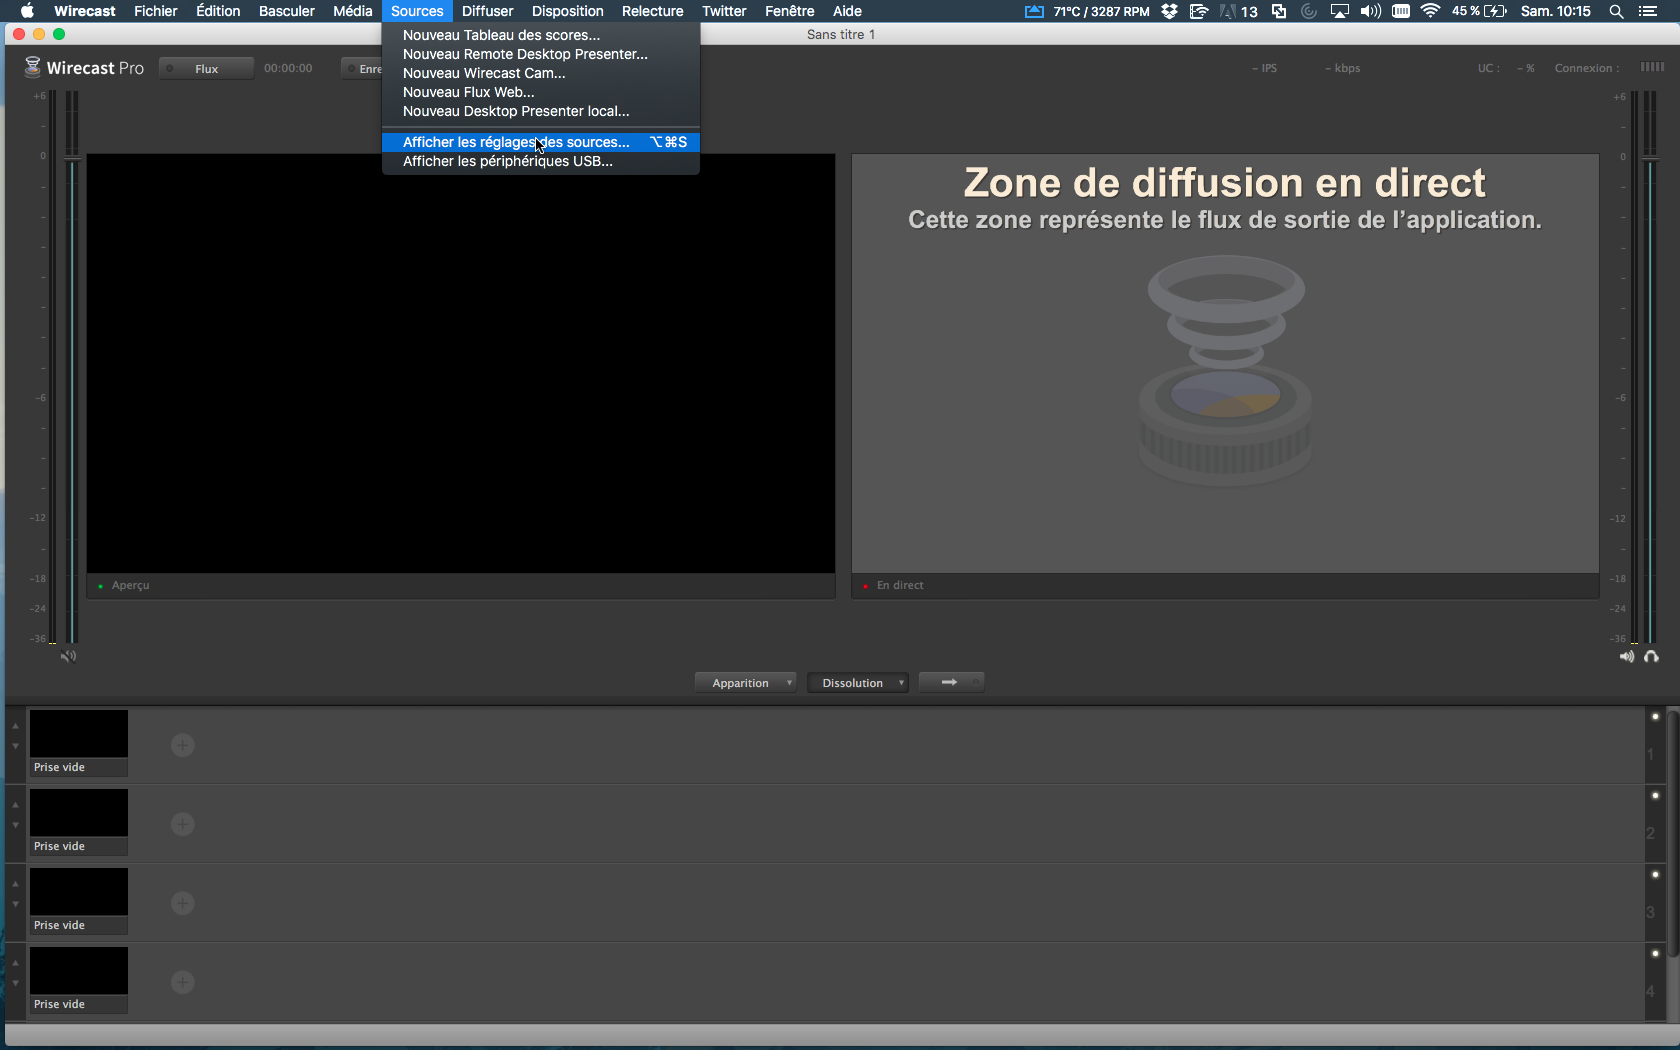
Task: Click the live output speaker icon
Action: coord(1627,656)
